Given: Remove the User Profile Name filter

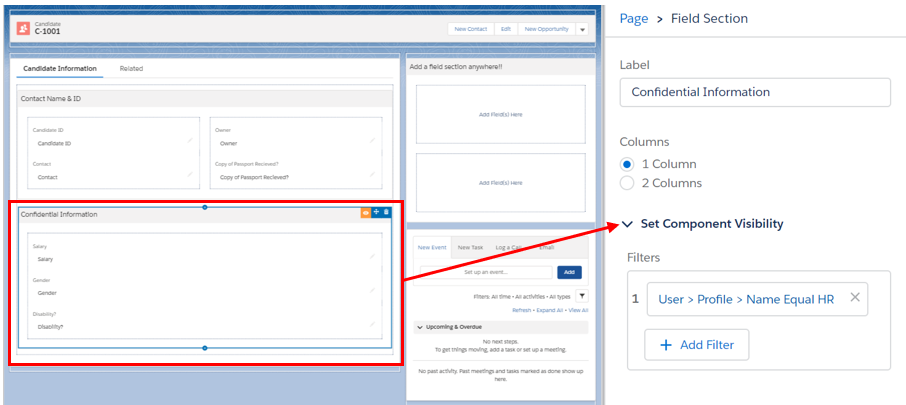Looking at the screenshot, I should (x=854, y=297).
